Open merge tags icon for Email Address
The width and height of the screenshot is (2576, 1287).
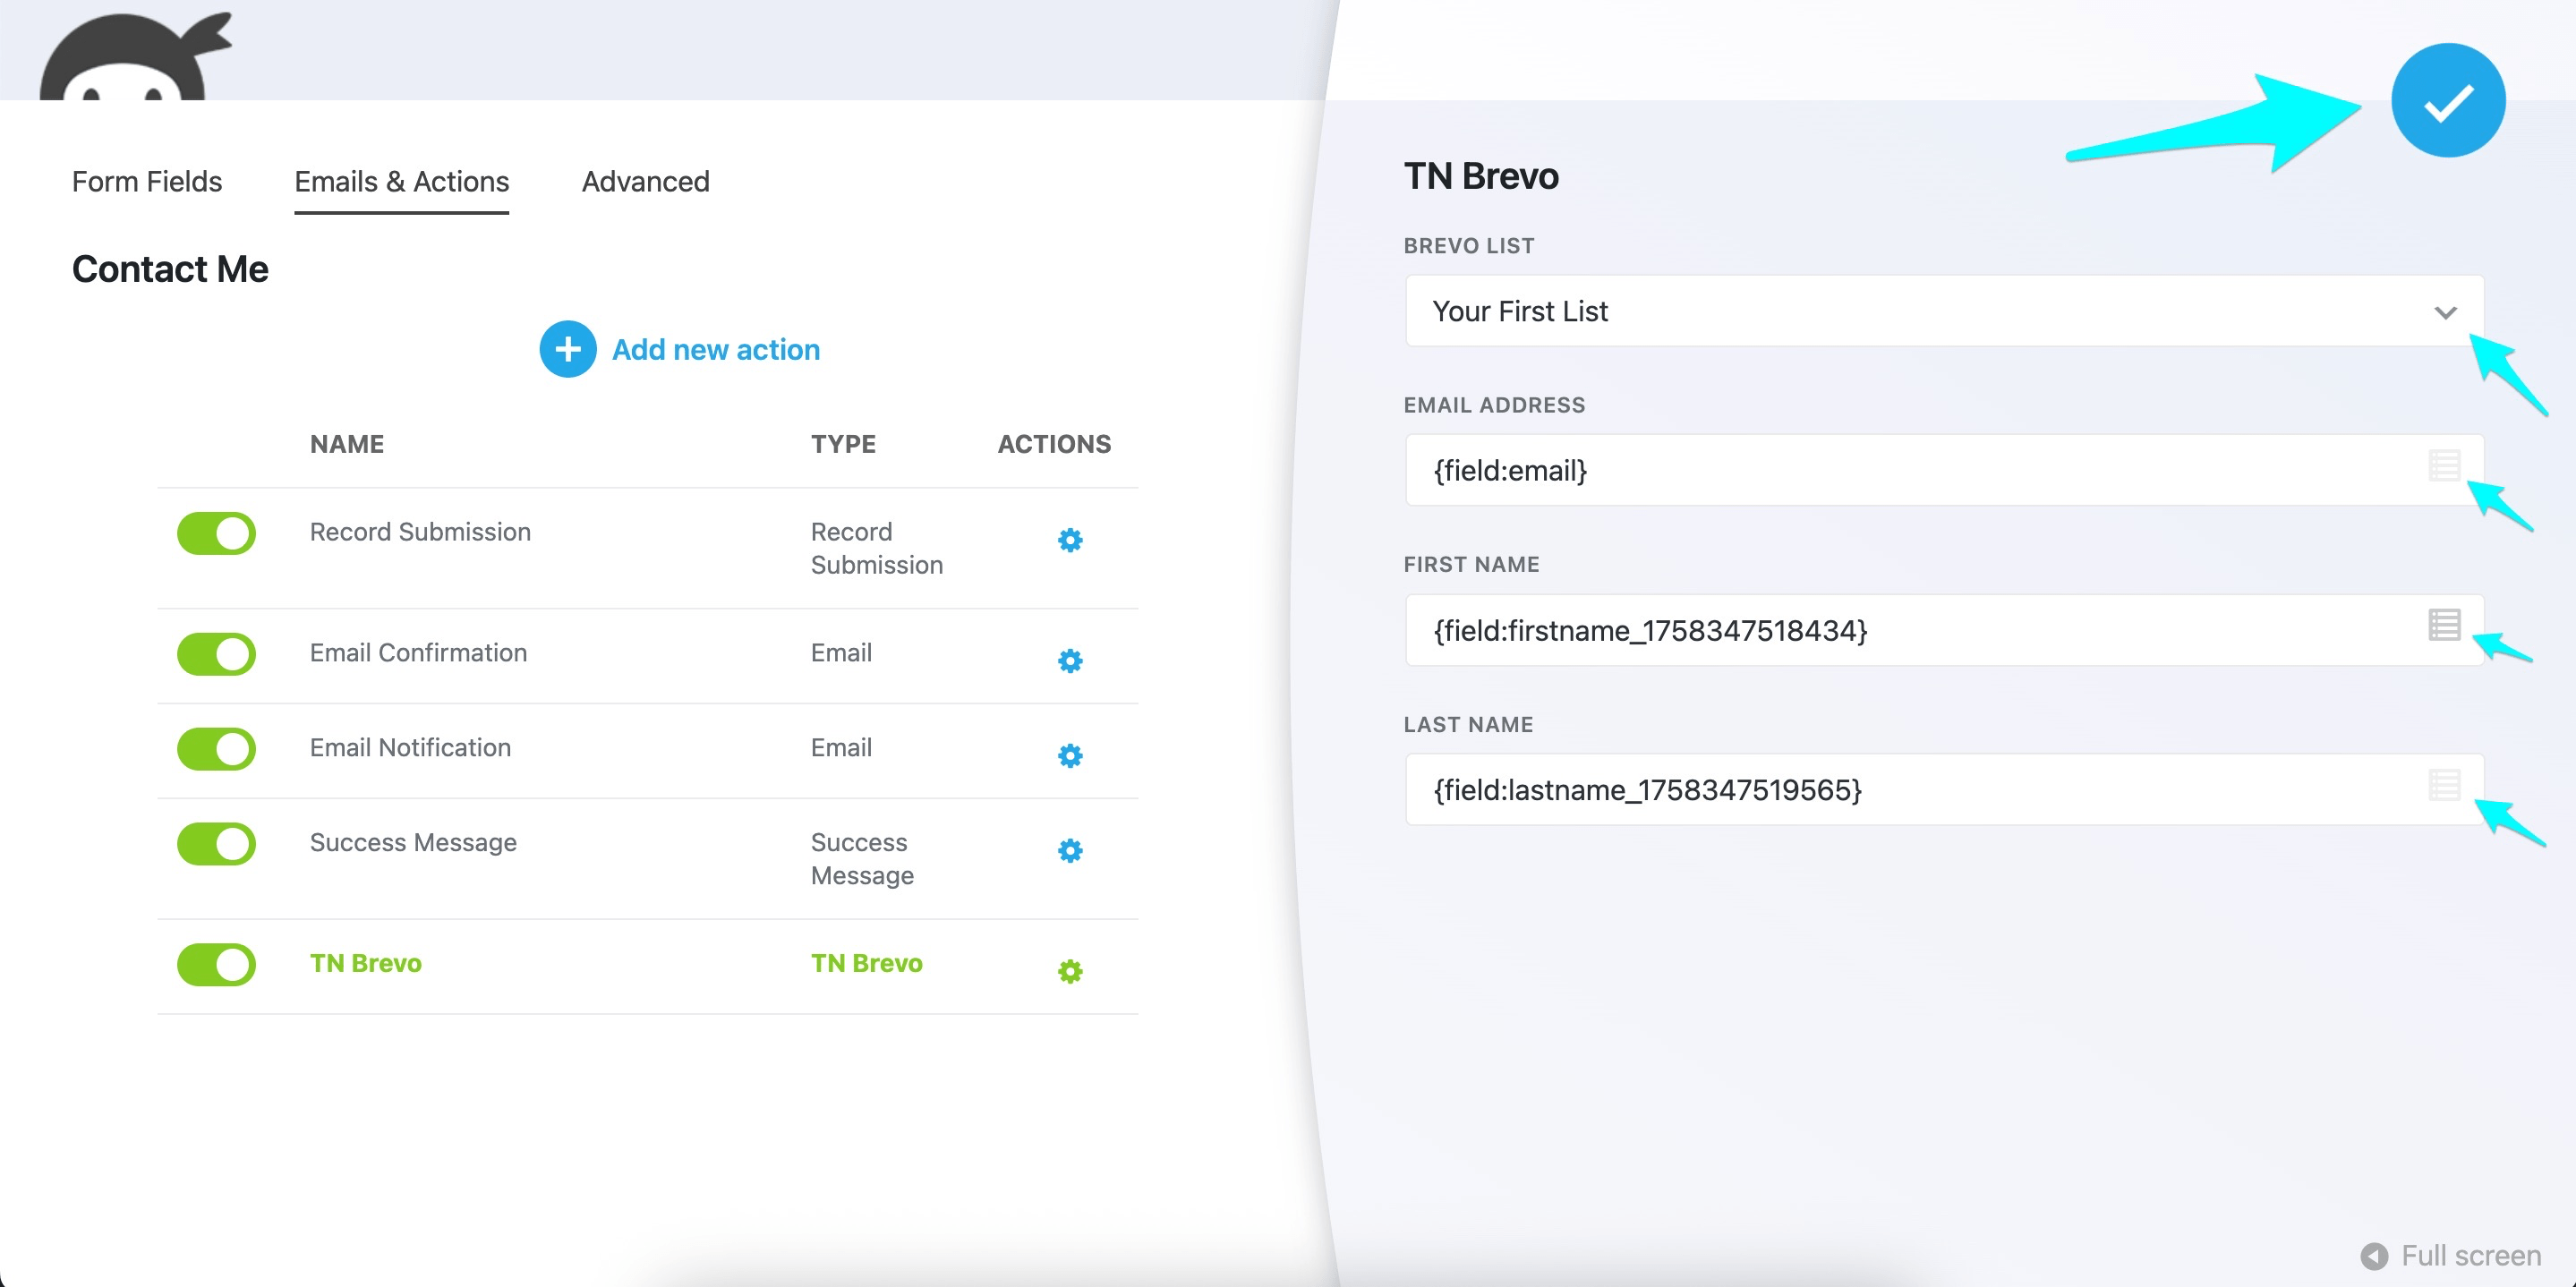coord(2444,466)
